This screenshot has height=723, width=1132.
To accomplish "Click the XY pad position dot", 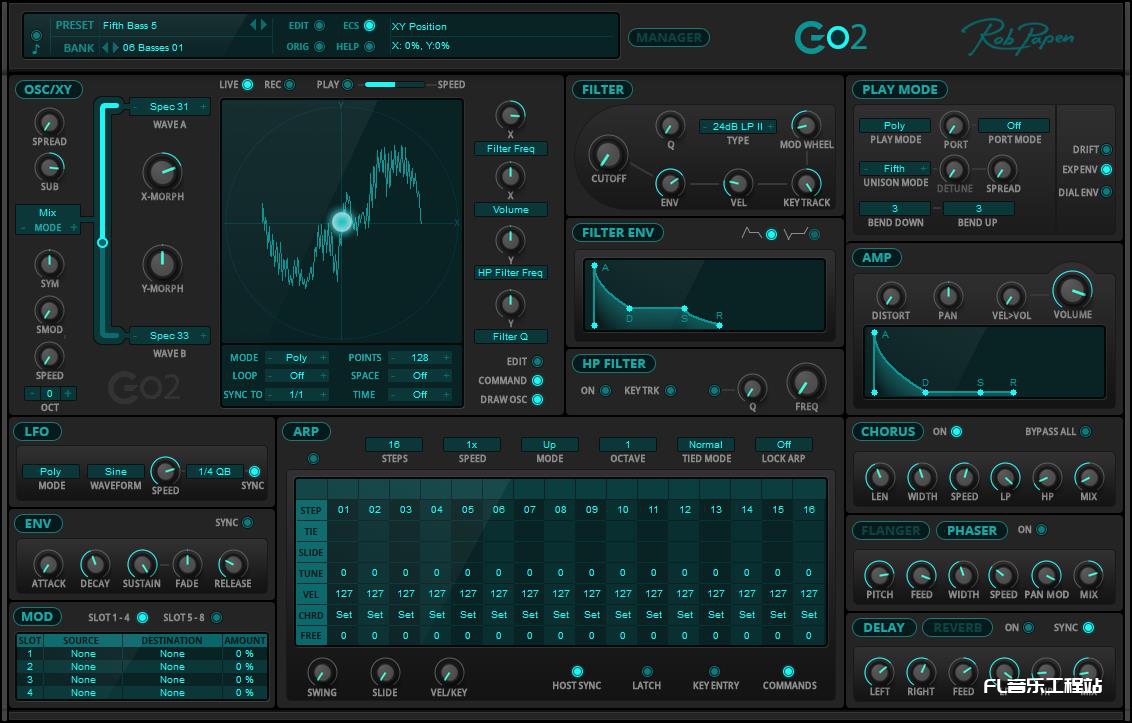I will [x=342, y=222].
